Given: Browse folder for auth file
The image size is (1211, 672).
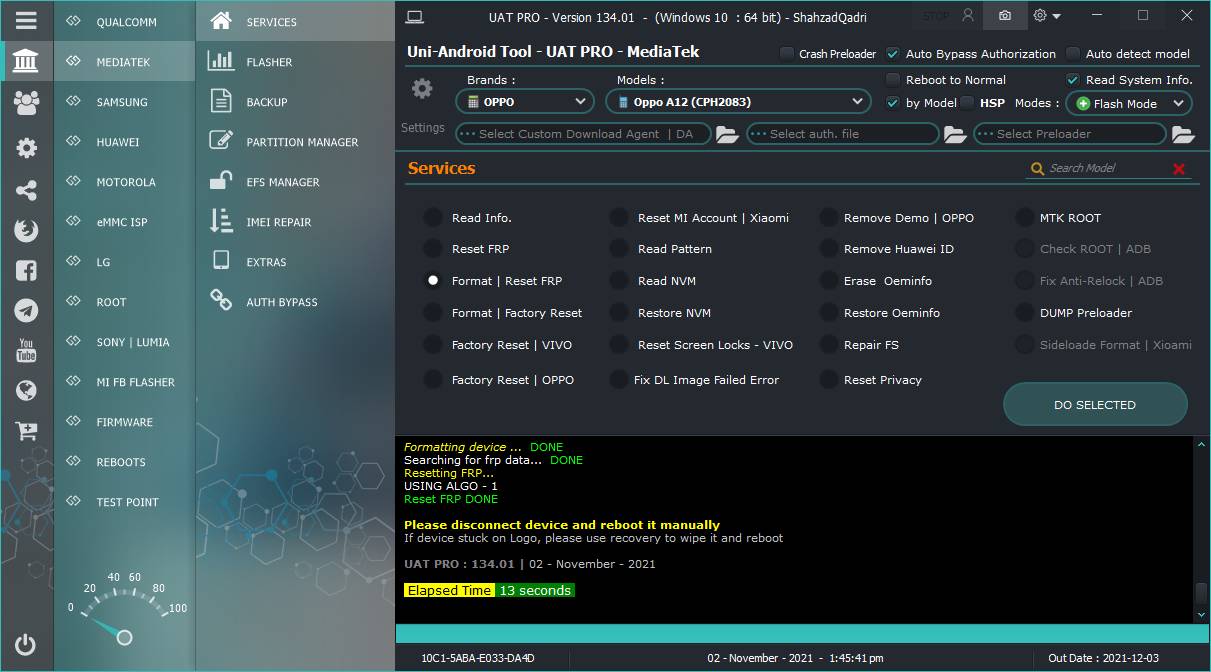Looking at the screenshot, I should click(955, 134).
